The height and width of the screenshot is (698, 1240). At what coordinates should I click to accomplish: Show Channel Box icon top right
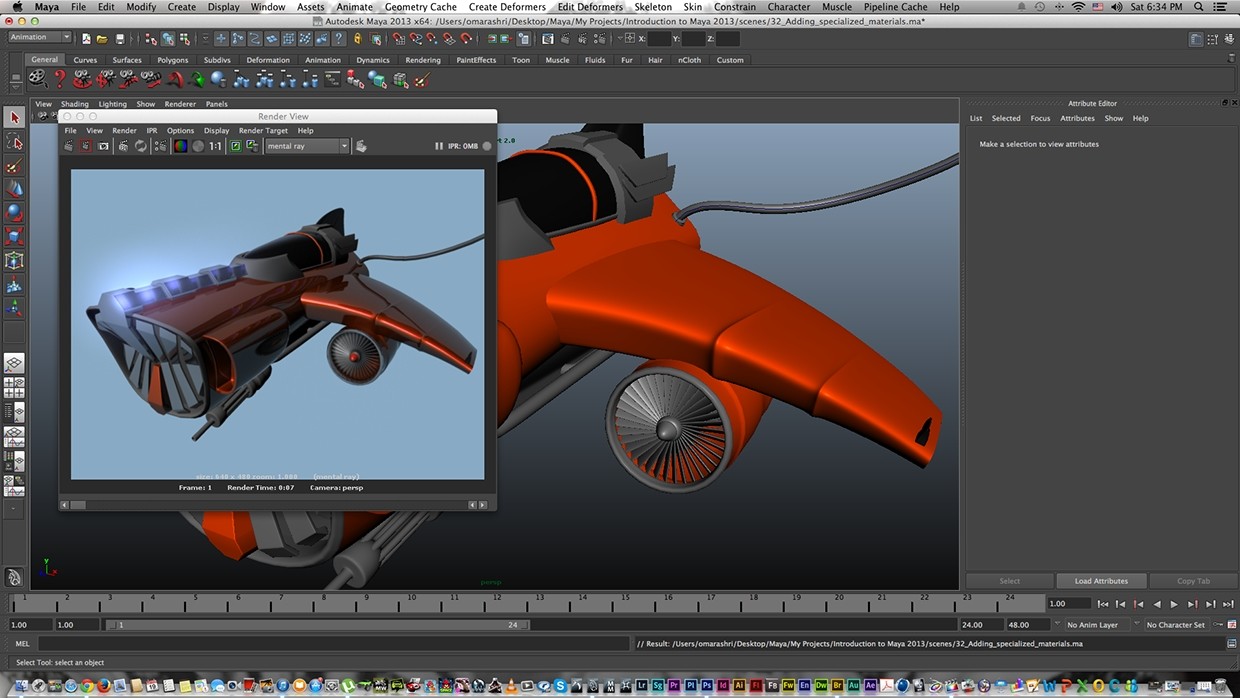1228,39
